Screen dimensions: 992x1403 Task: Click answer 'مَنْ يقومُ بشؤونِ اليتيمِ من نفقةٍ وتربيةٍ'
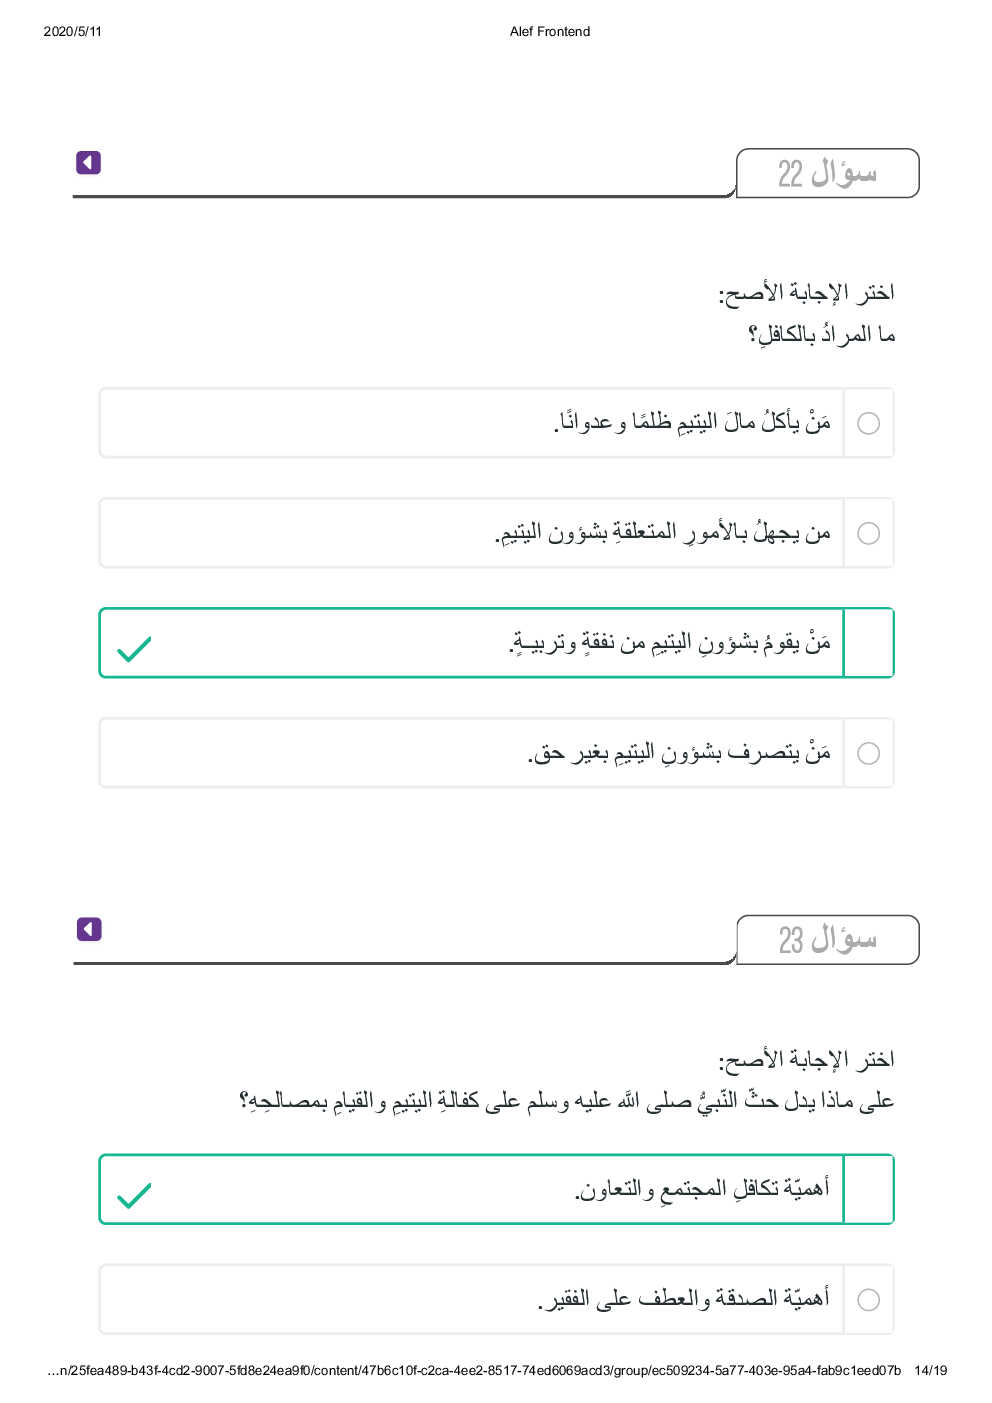tap(669, 643)
